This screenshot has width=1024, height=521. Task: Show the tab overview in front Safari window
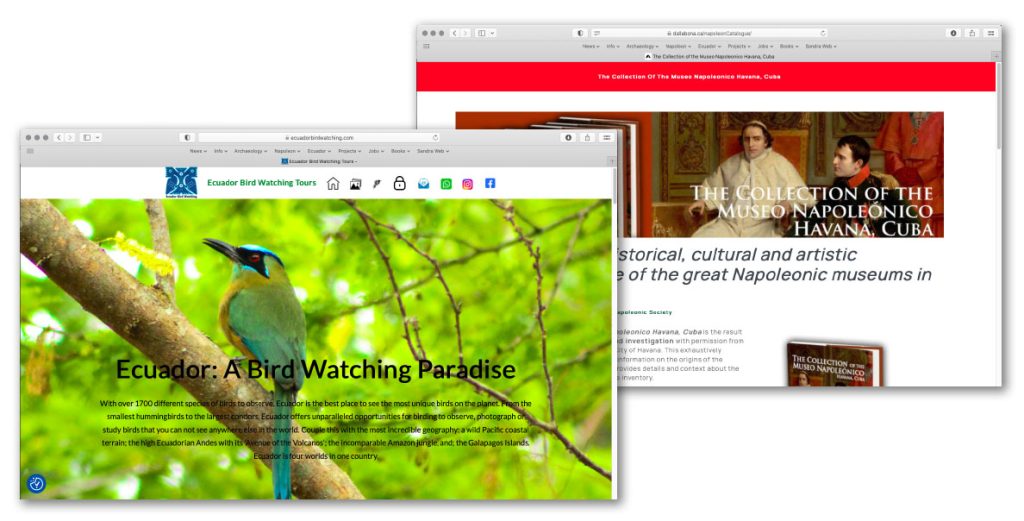(607, 138)
